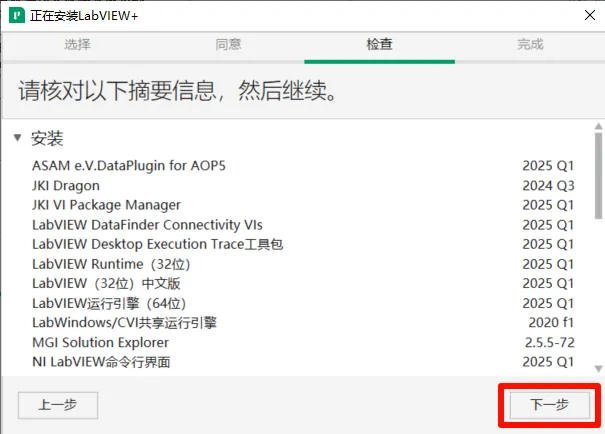Image resolution: width=605 pixels, height=434 pixels.
Task: Close the LabVIEW+ installer window
Action: 590,15
